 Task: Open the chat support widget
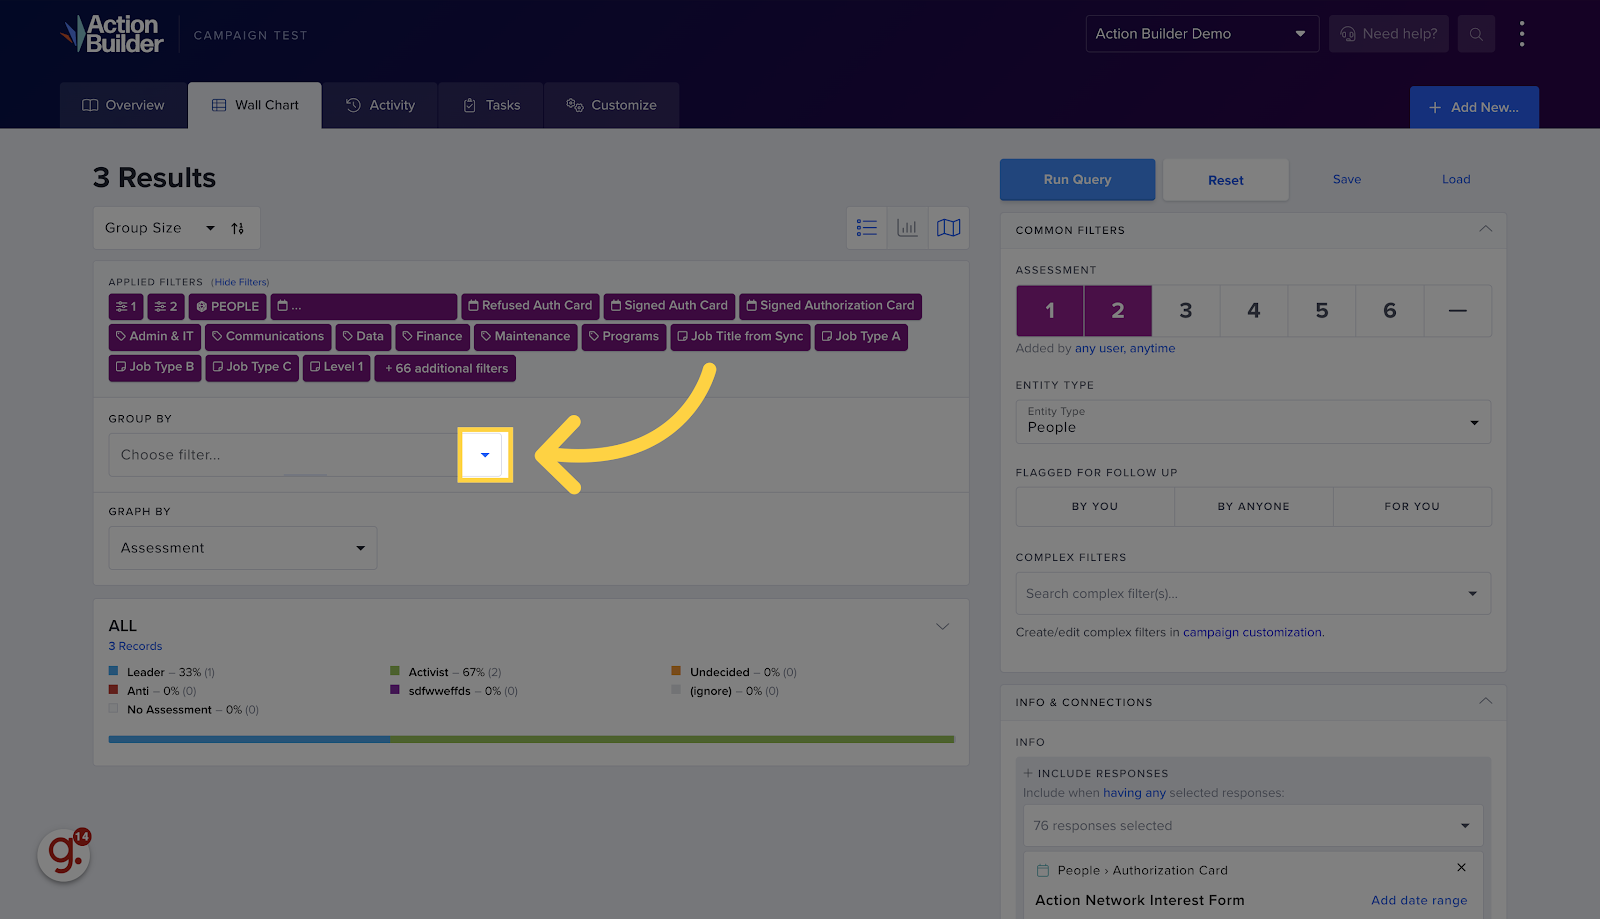tap(63, 856)
